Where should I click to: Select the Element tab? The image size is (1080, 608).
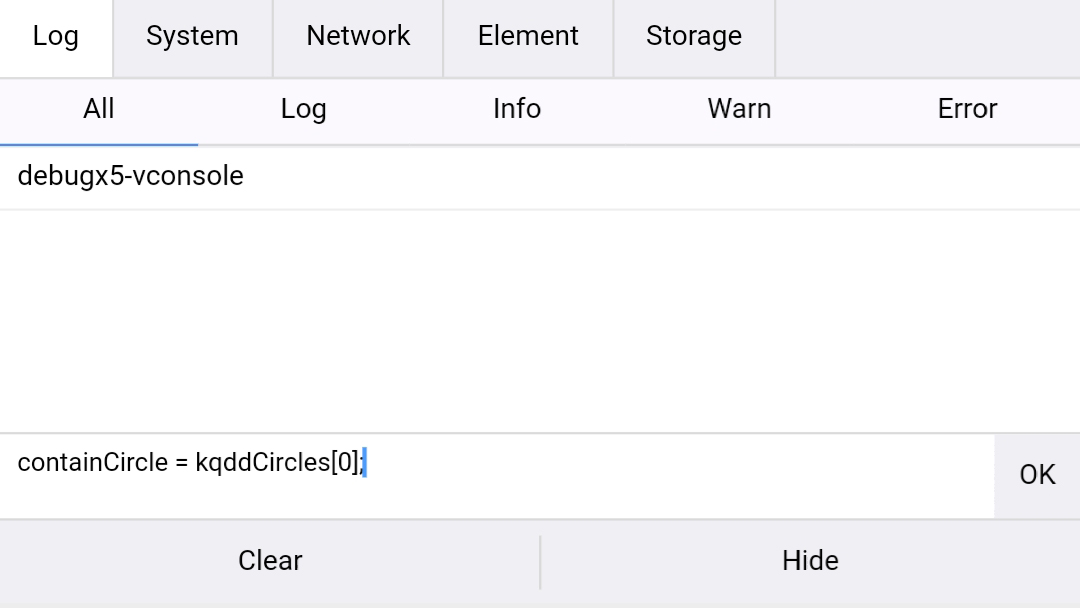pyautogui.click(x=528, y=37)
